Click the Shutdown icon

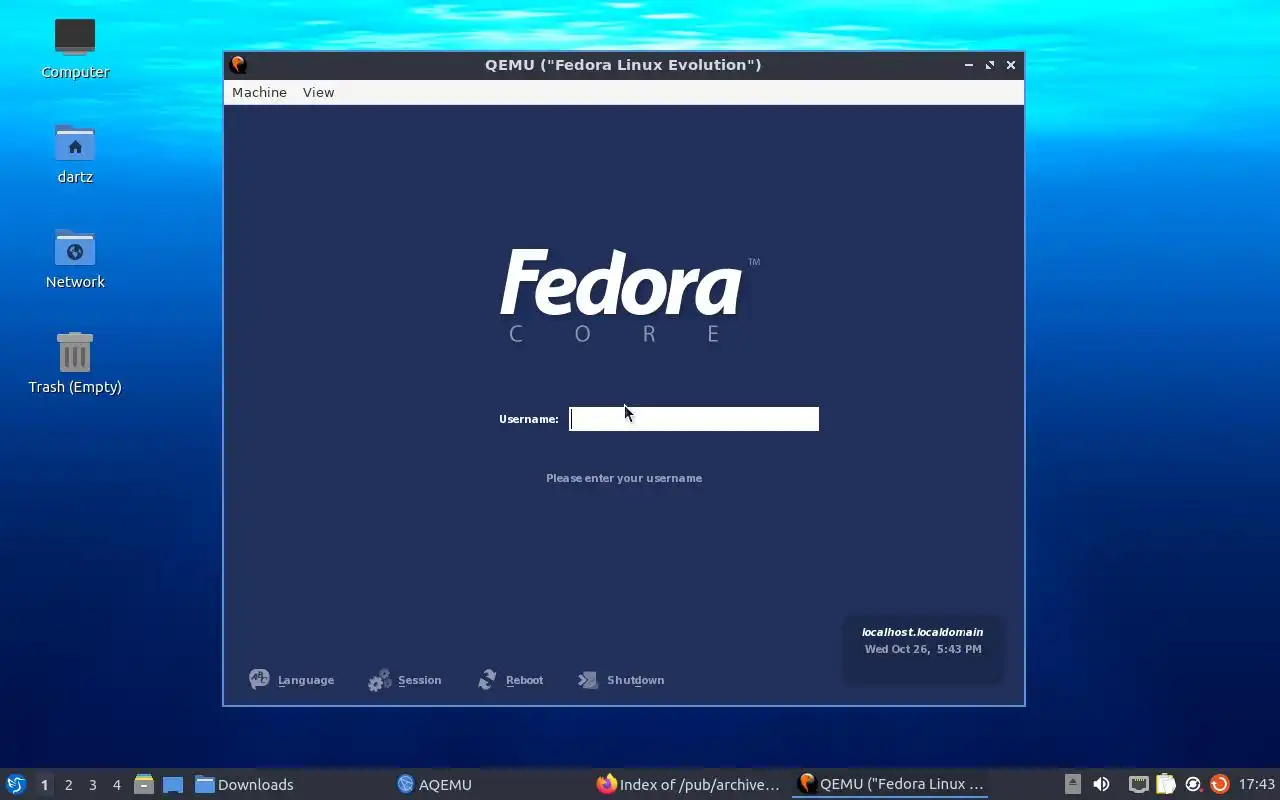pos(588,680)
